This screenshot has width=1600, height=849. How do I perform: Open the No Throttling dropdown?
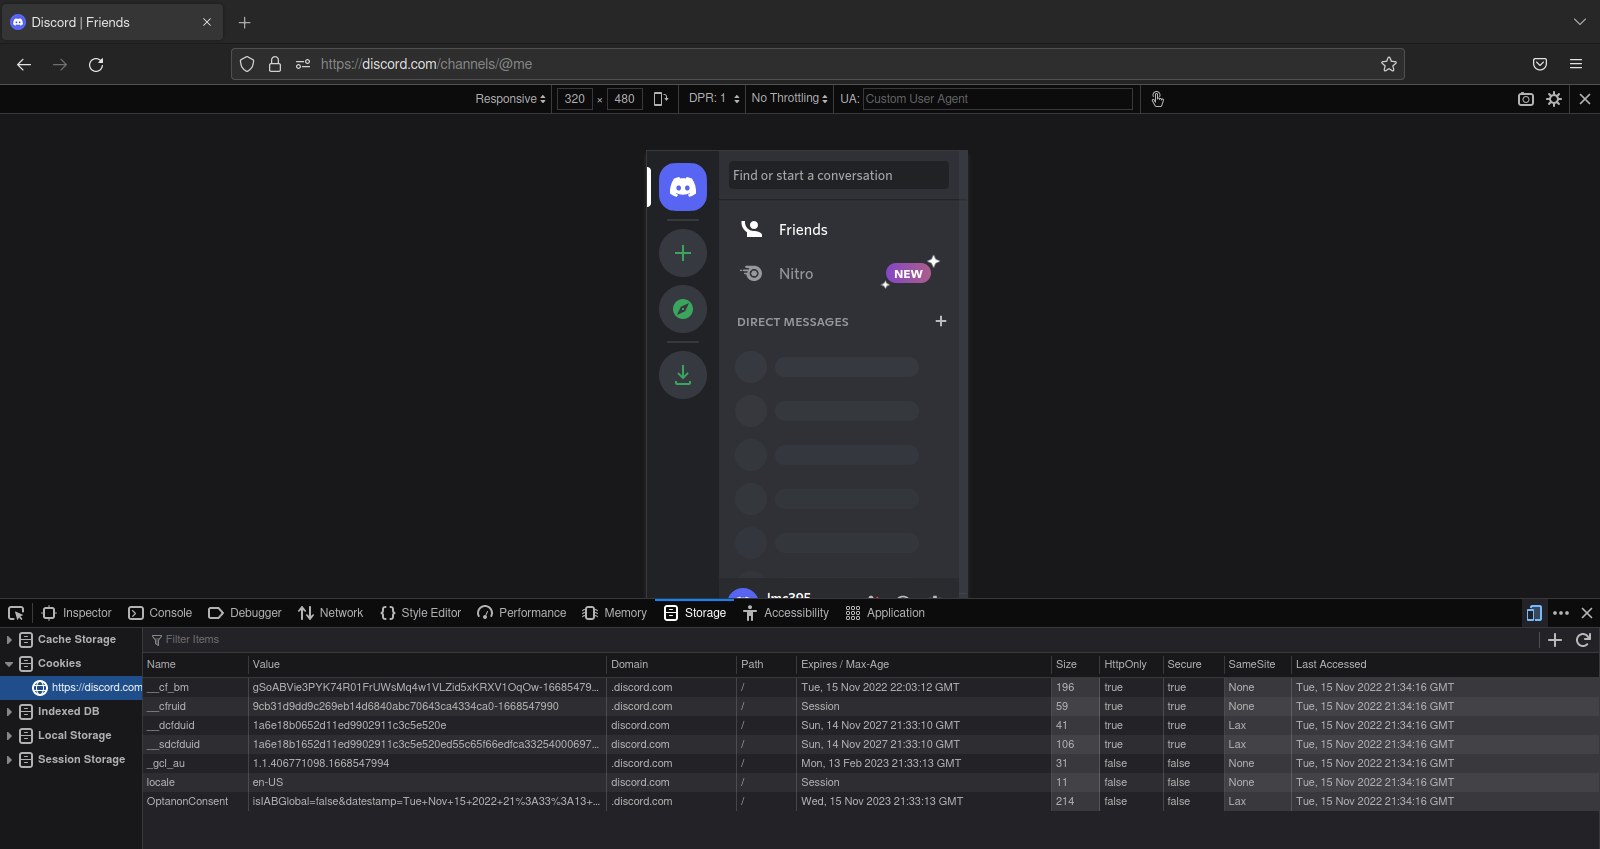point(790,99)
